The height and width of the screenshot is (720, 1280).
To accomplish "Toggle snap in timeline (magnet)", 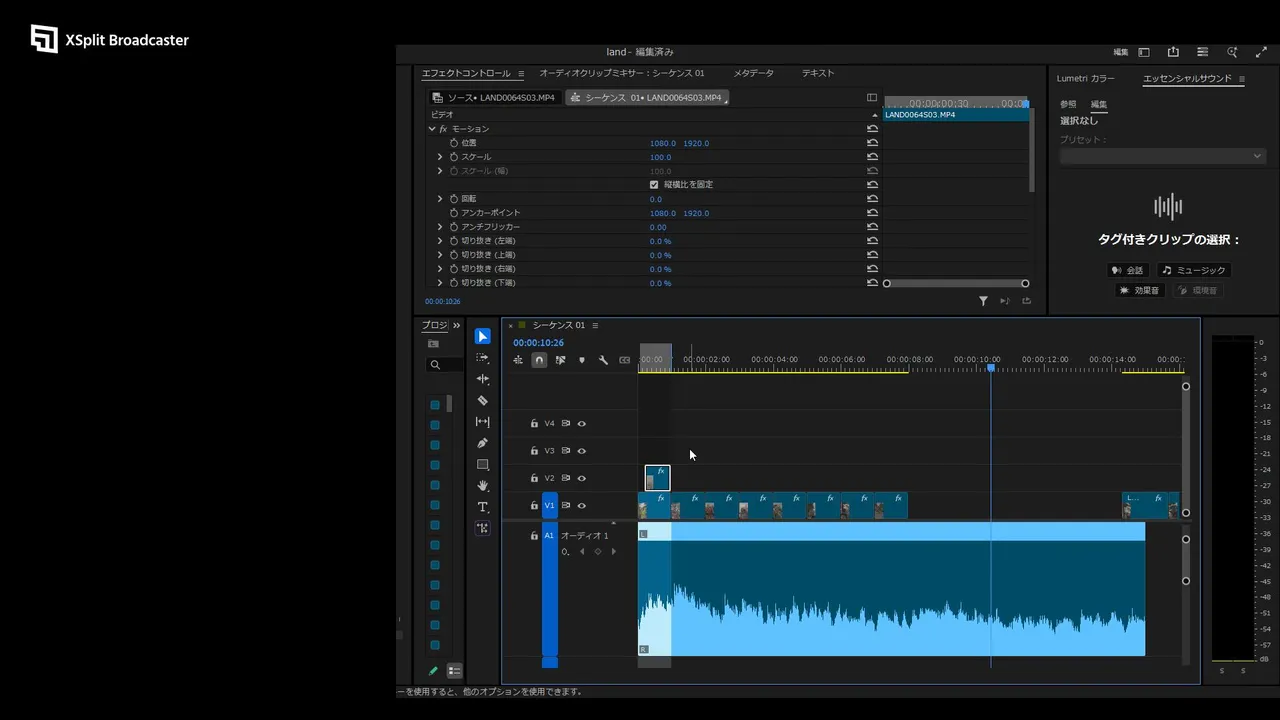I will click(539, 360).
